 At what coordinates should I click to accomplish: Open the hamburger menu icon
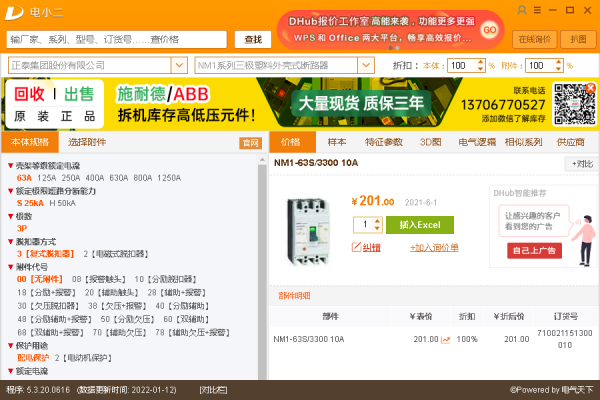537,10
